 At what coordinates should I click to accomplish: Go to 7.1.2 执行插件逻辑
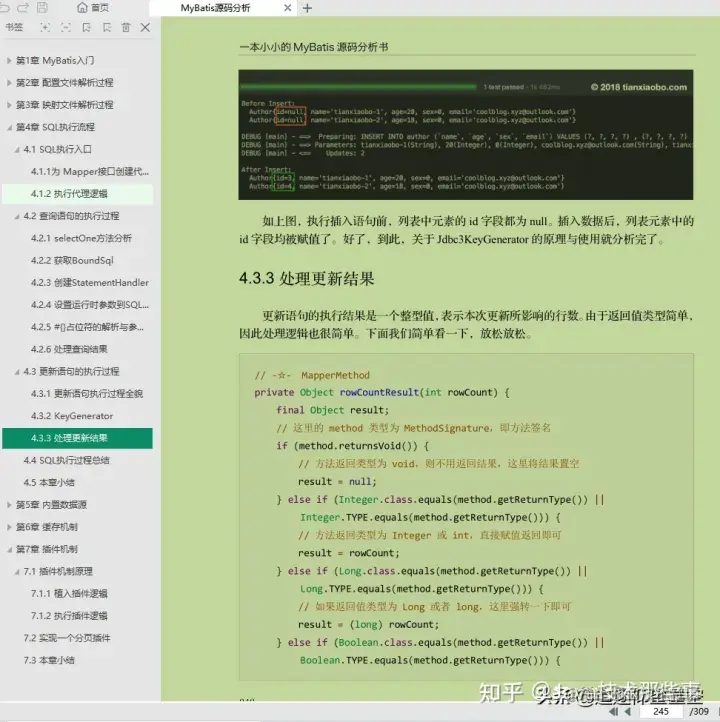pyautogui.click(x=69, y=616)
